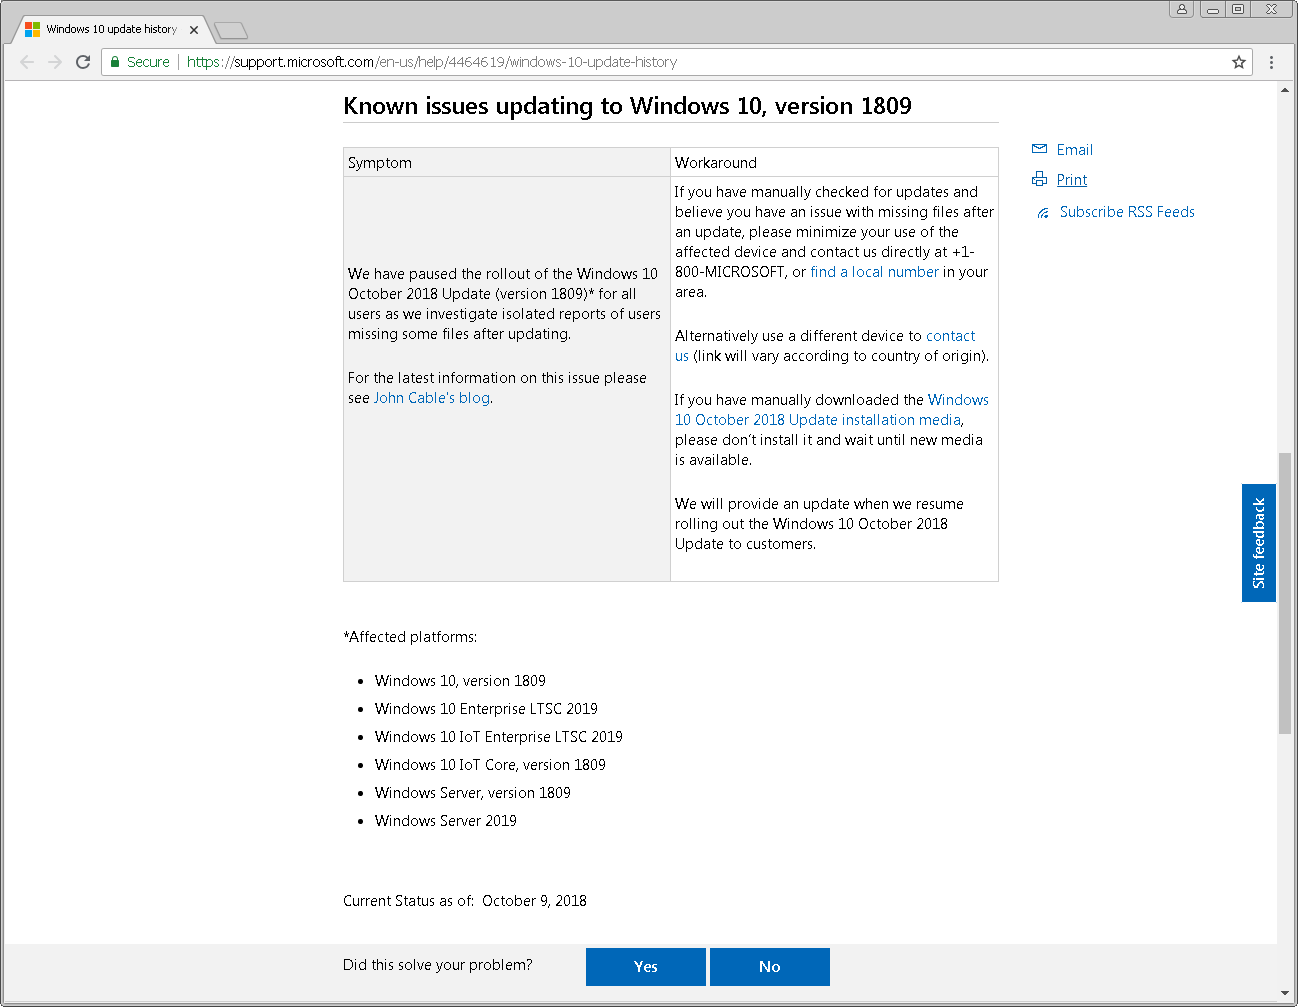Viewport: 1298px width, 1007px height.
Task: Click the 'Current Status as of: October 9, 2018' text
Action: (x=465, y=901)
